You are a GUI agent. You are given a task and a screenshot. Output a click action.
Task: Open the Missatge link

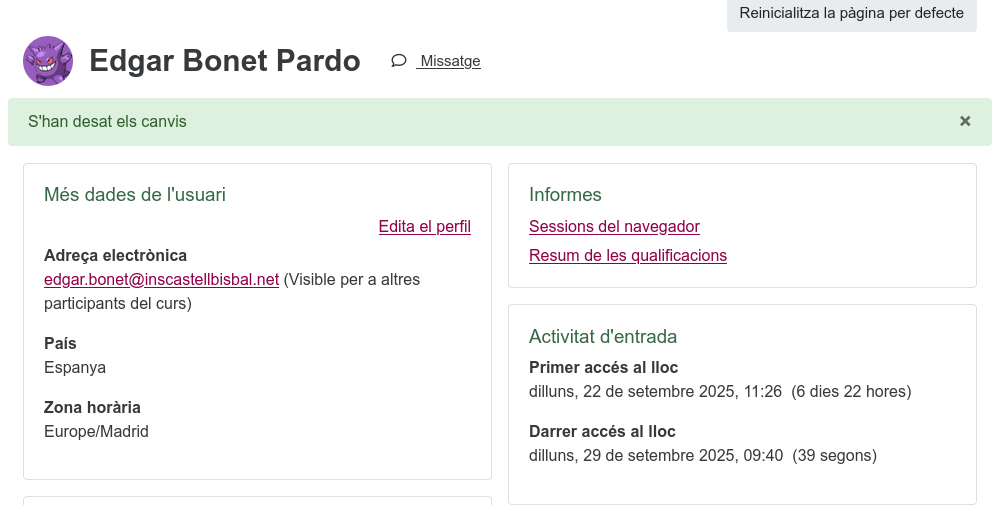click(450, 61)
